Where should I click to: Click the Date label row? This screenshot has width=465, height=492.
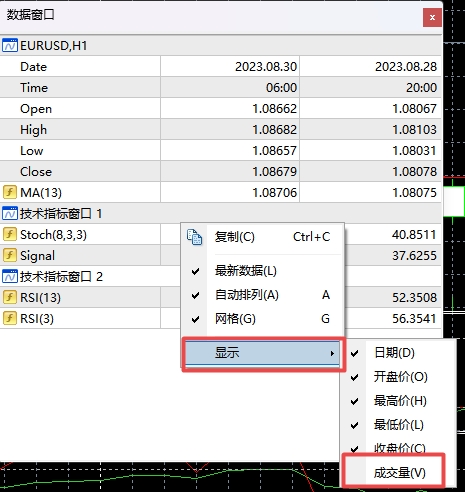pyautogui.click(x=80, y=66)
